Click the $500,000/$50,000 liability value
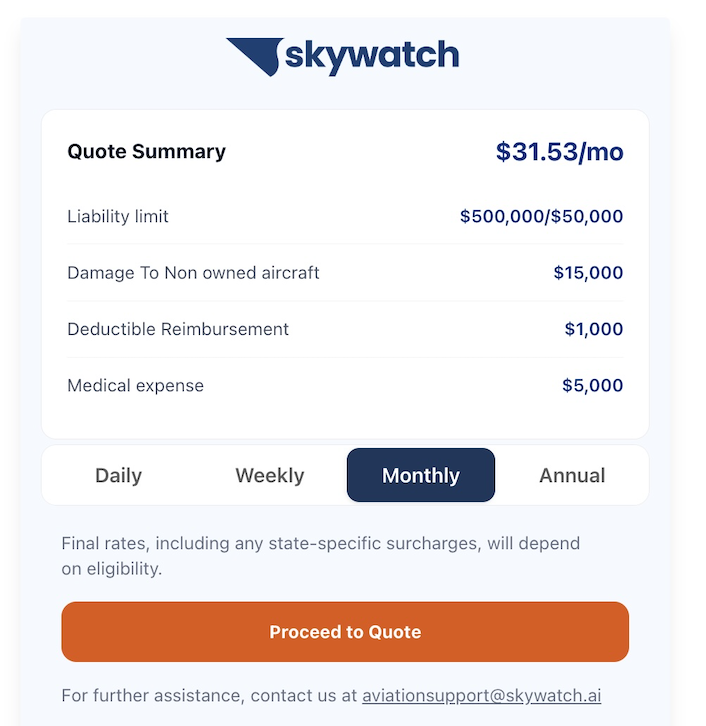This screenshot has height=726, width=706. tap(541, 216)
